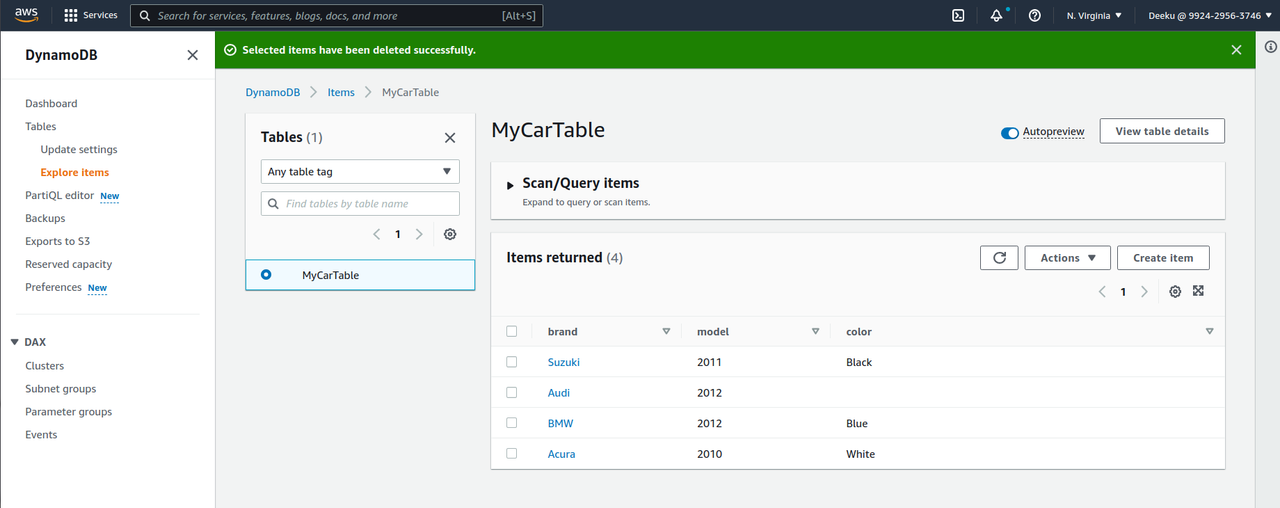Open the Actions dropdown menu
This screenshot has height=508, width=1280.
[x=1068, y=258]
